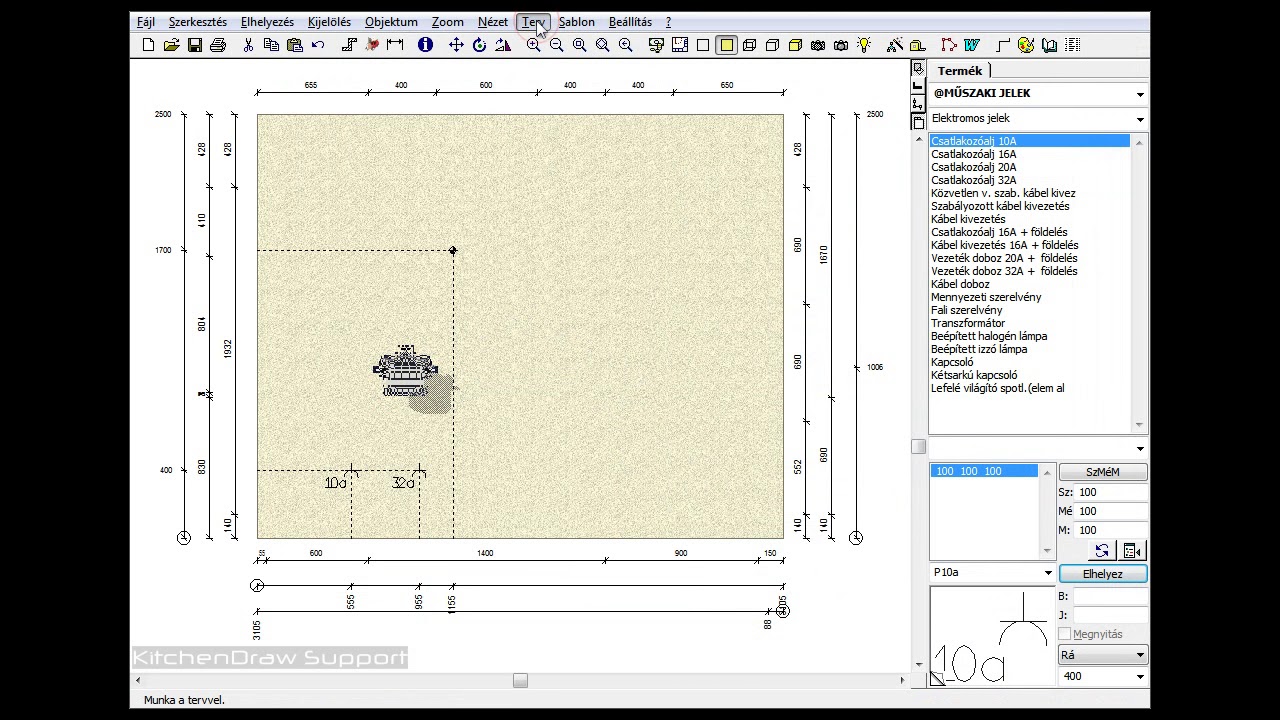
Task: Open the color palette icon
Action: coord(1026,45)
